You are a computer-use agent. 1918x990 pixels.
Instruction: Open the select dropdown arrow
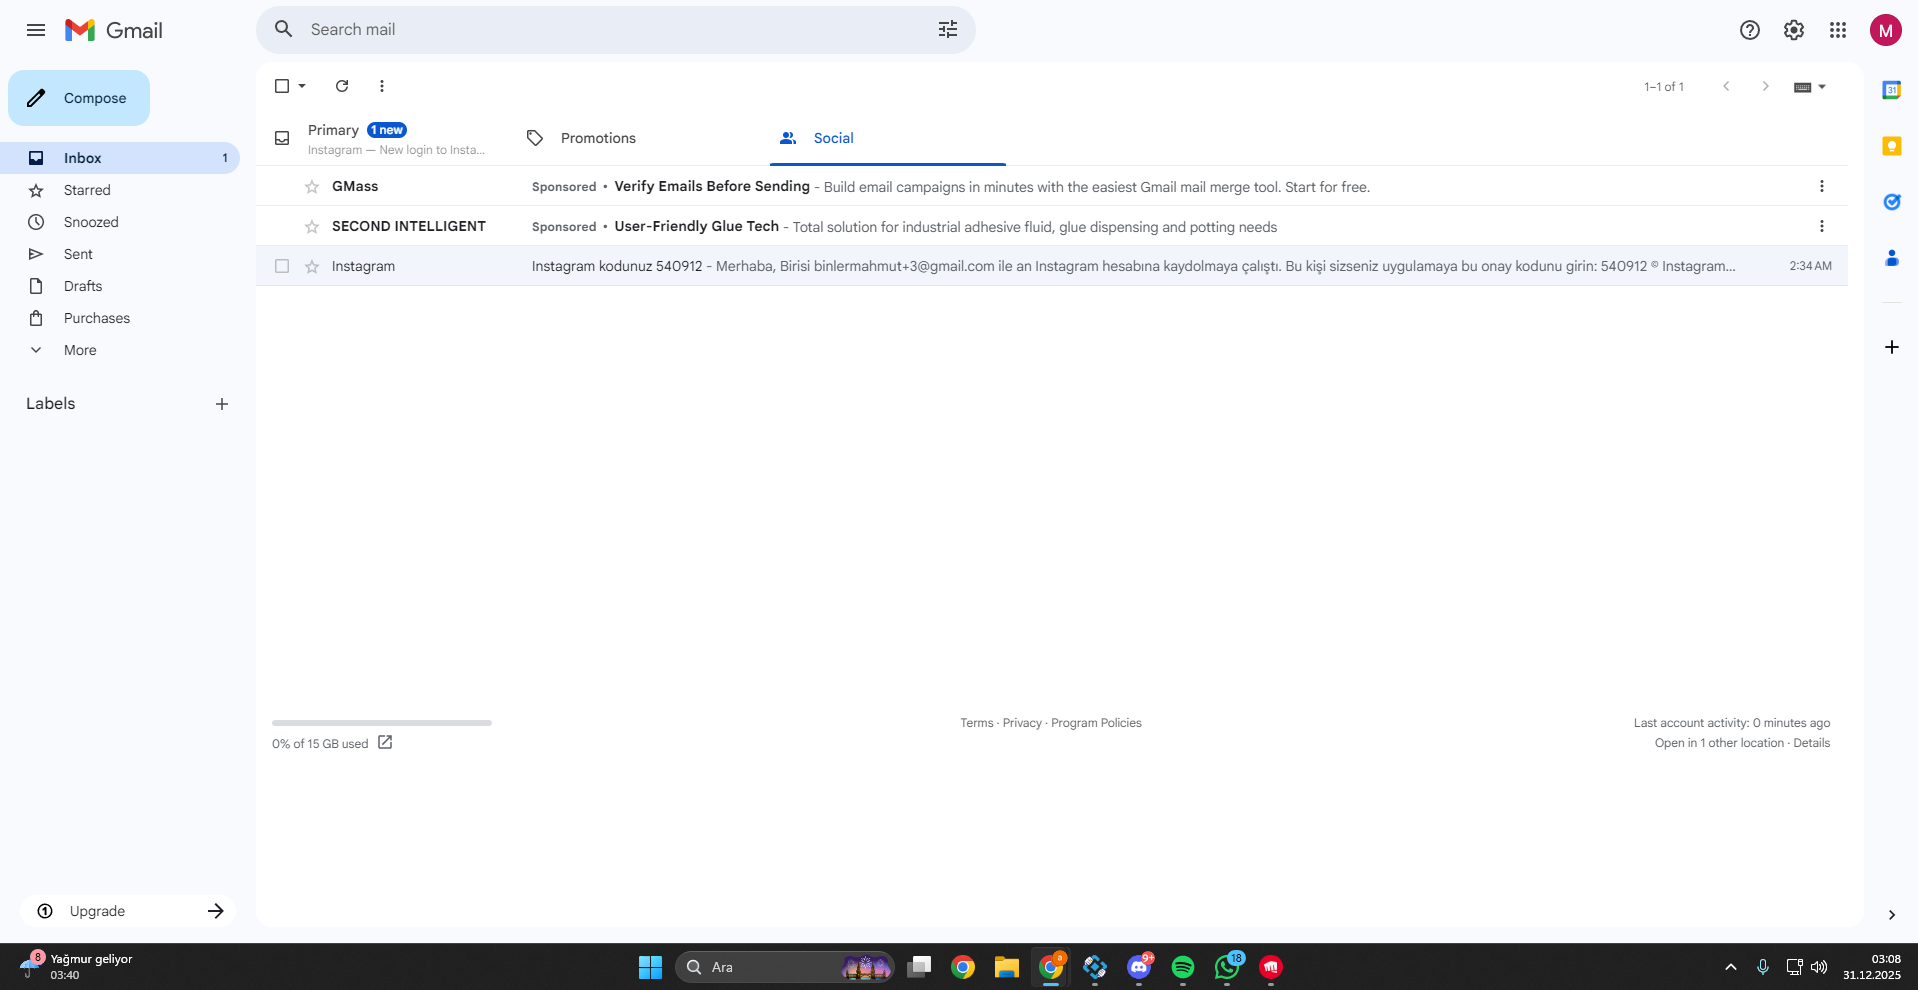point(302,86)
